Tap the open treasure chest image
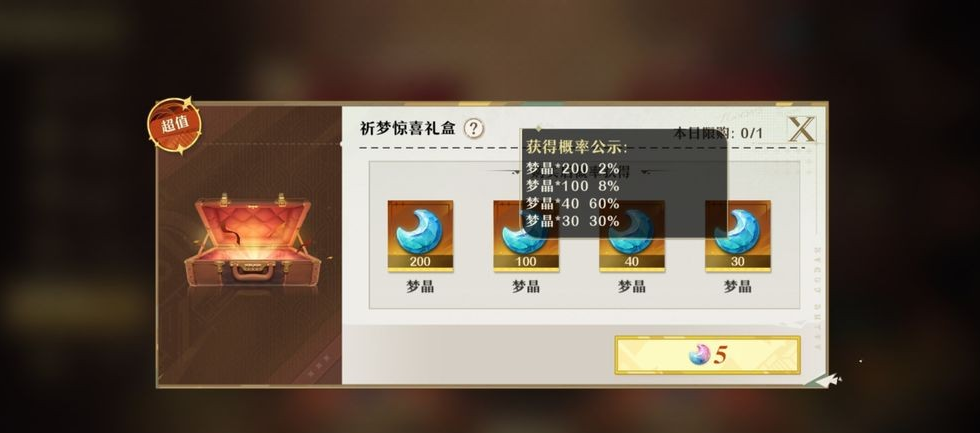The width and height of the screenshot is (980, 433). tap(252, 240)
